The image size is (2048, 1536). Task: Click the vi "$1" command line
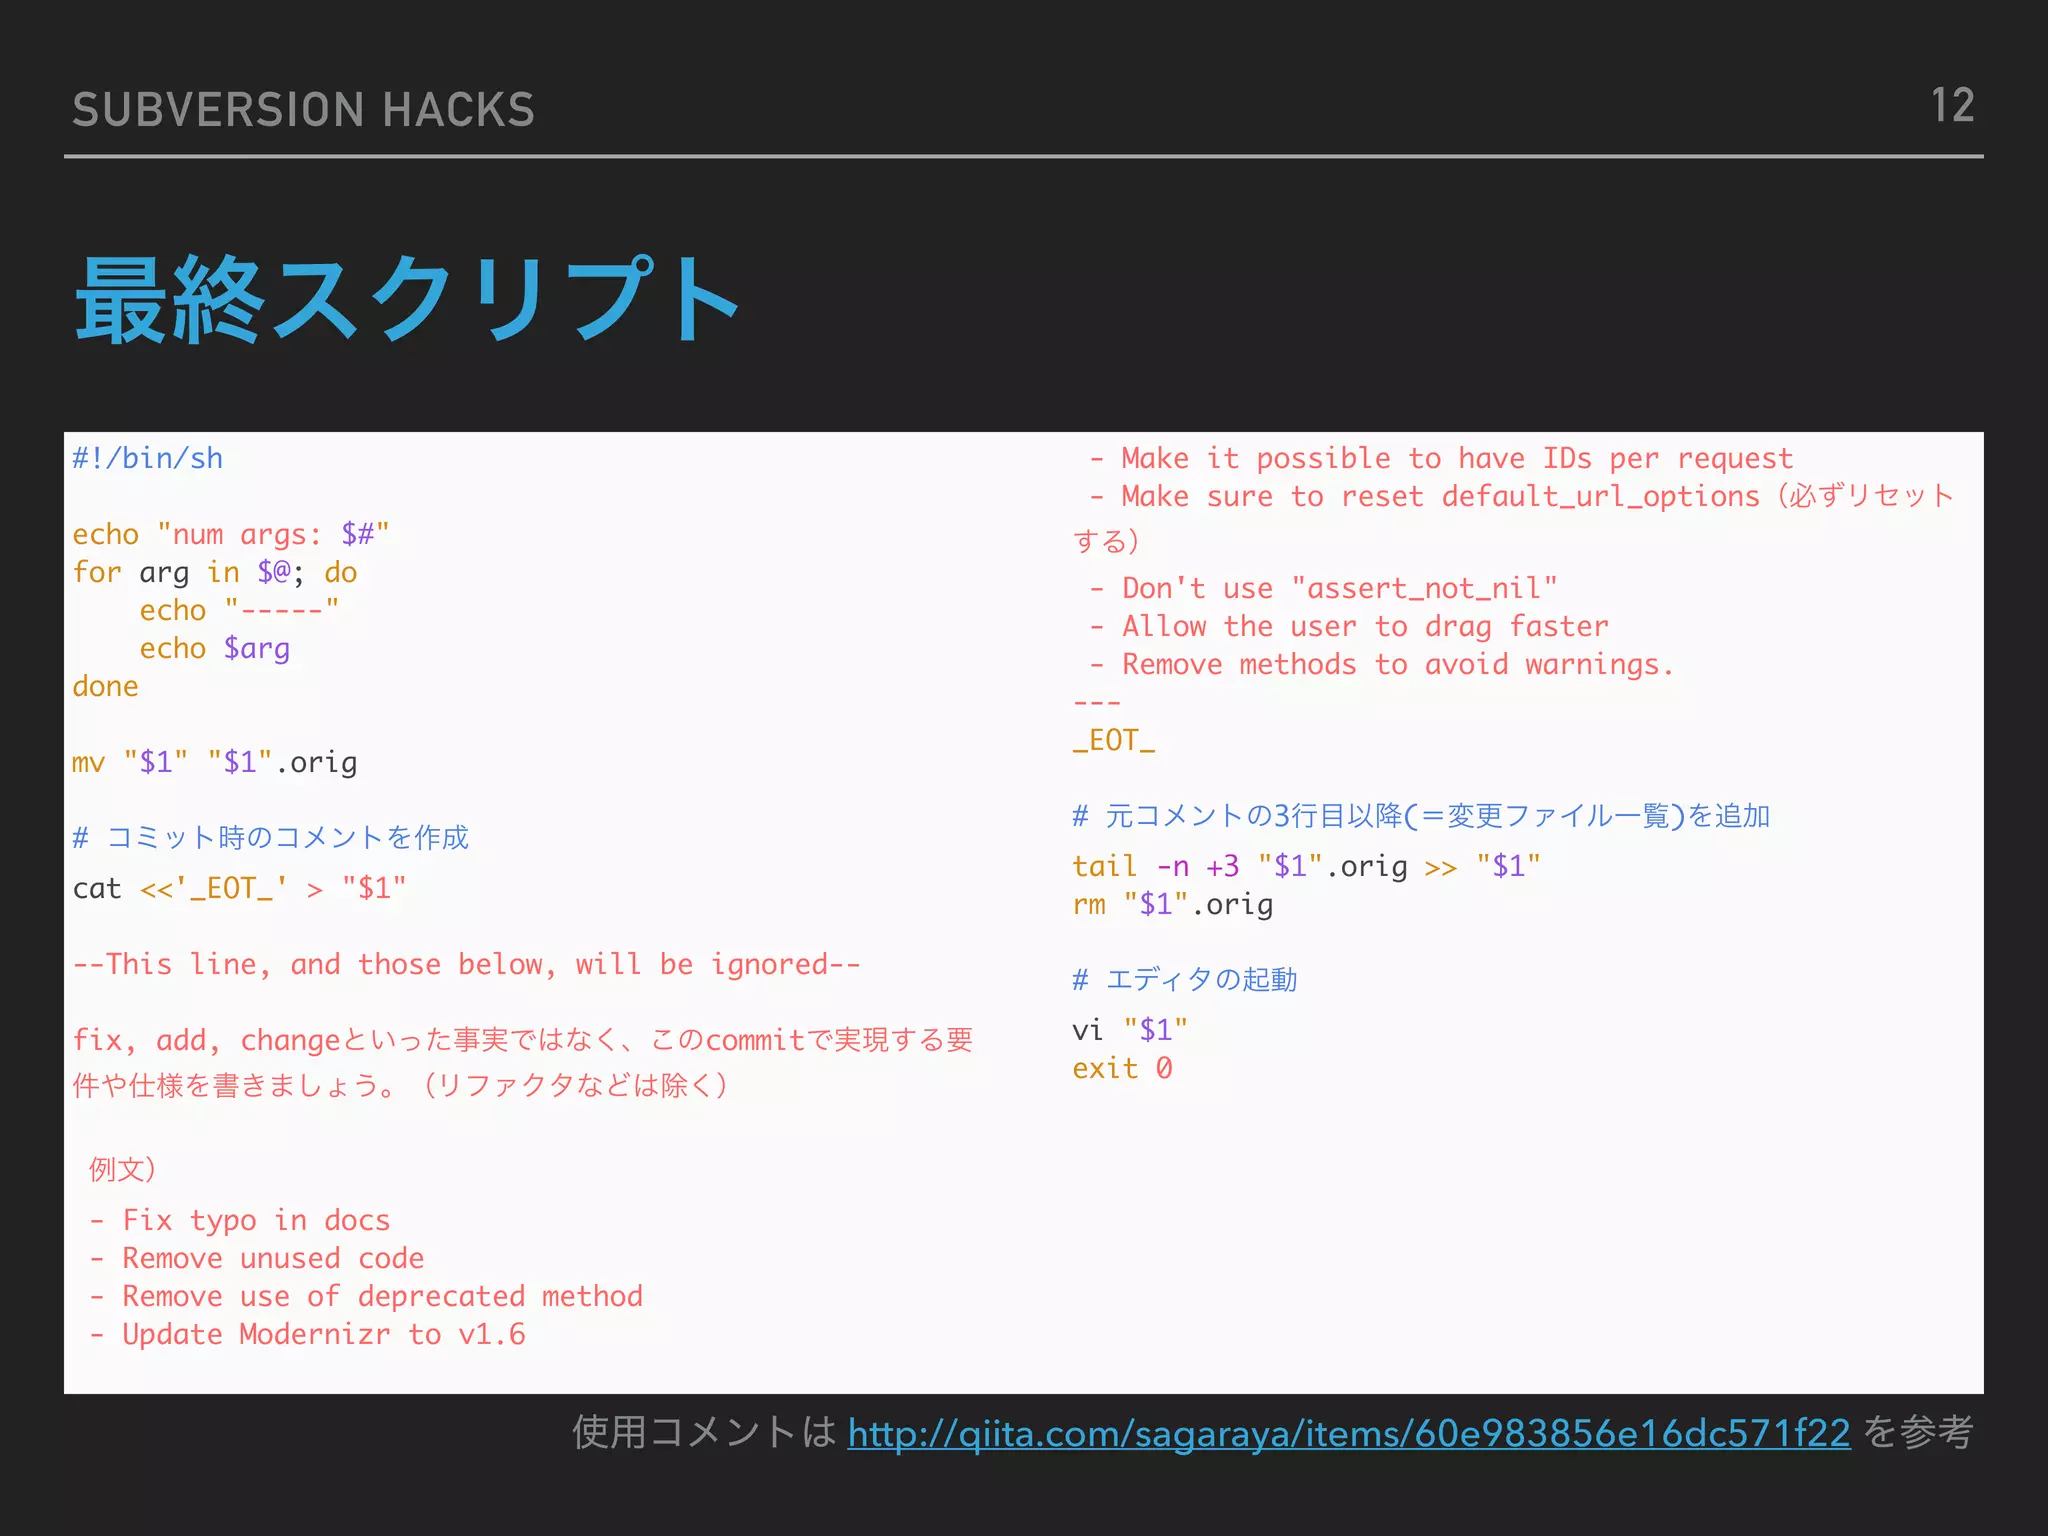[1129, 1030]
